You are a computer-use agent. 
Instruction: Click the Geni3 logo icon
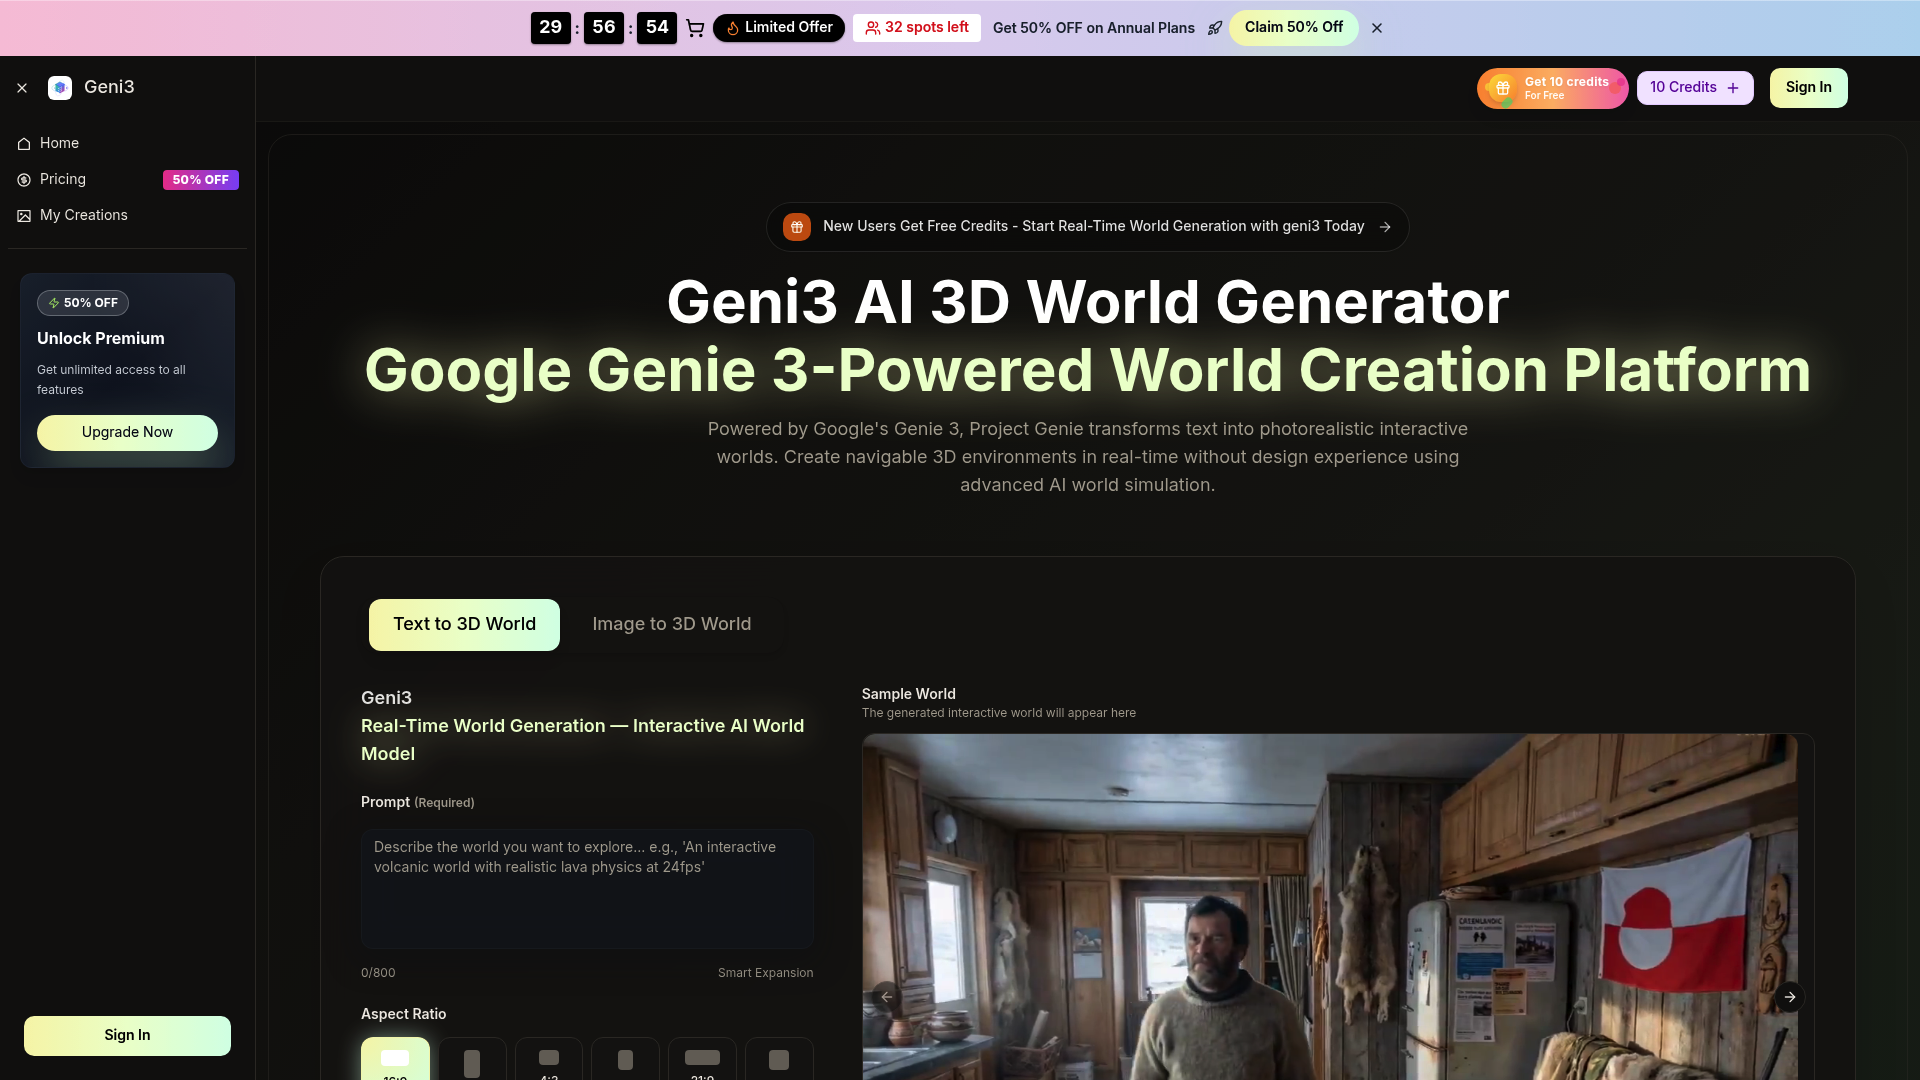click(x=60, y=87)
